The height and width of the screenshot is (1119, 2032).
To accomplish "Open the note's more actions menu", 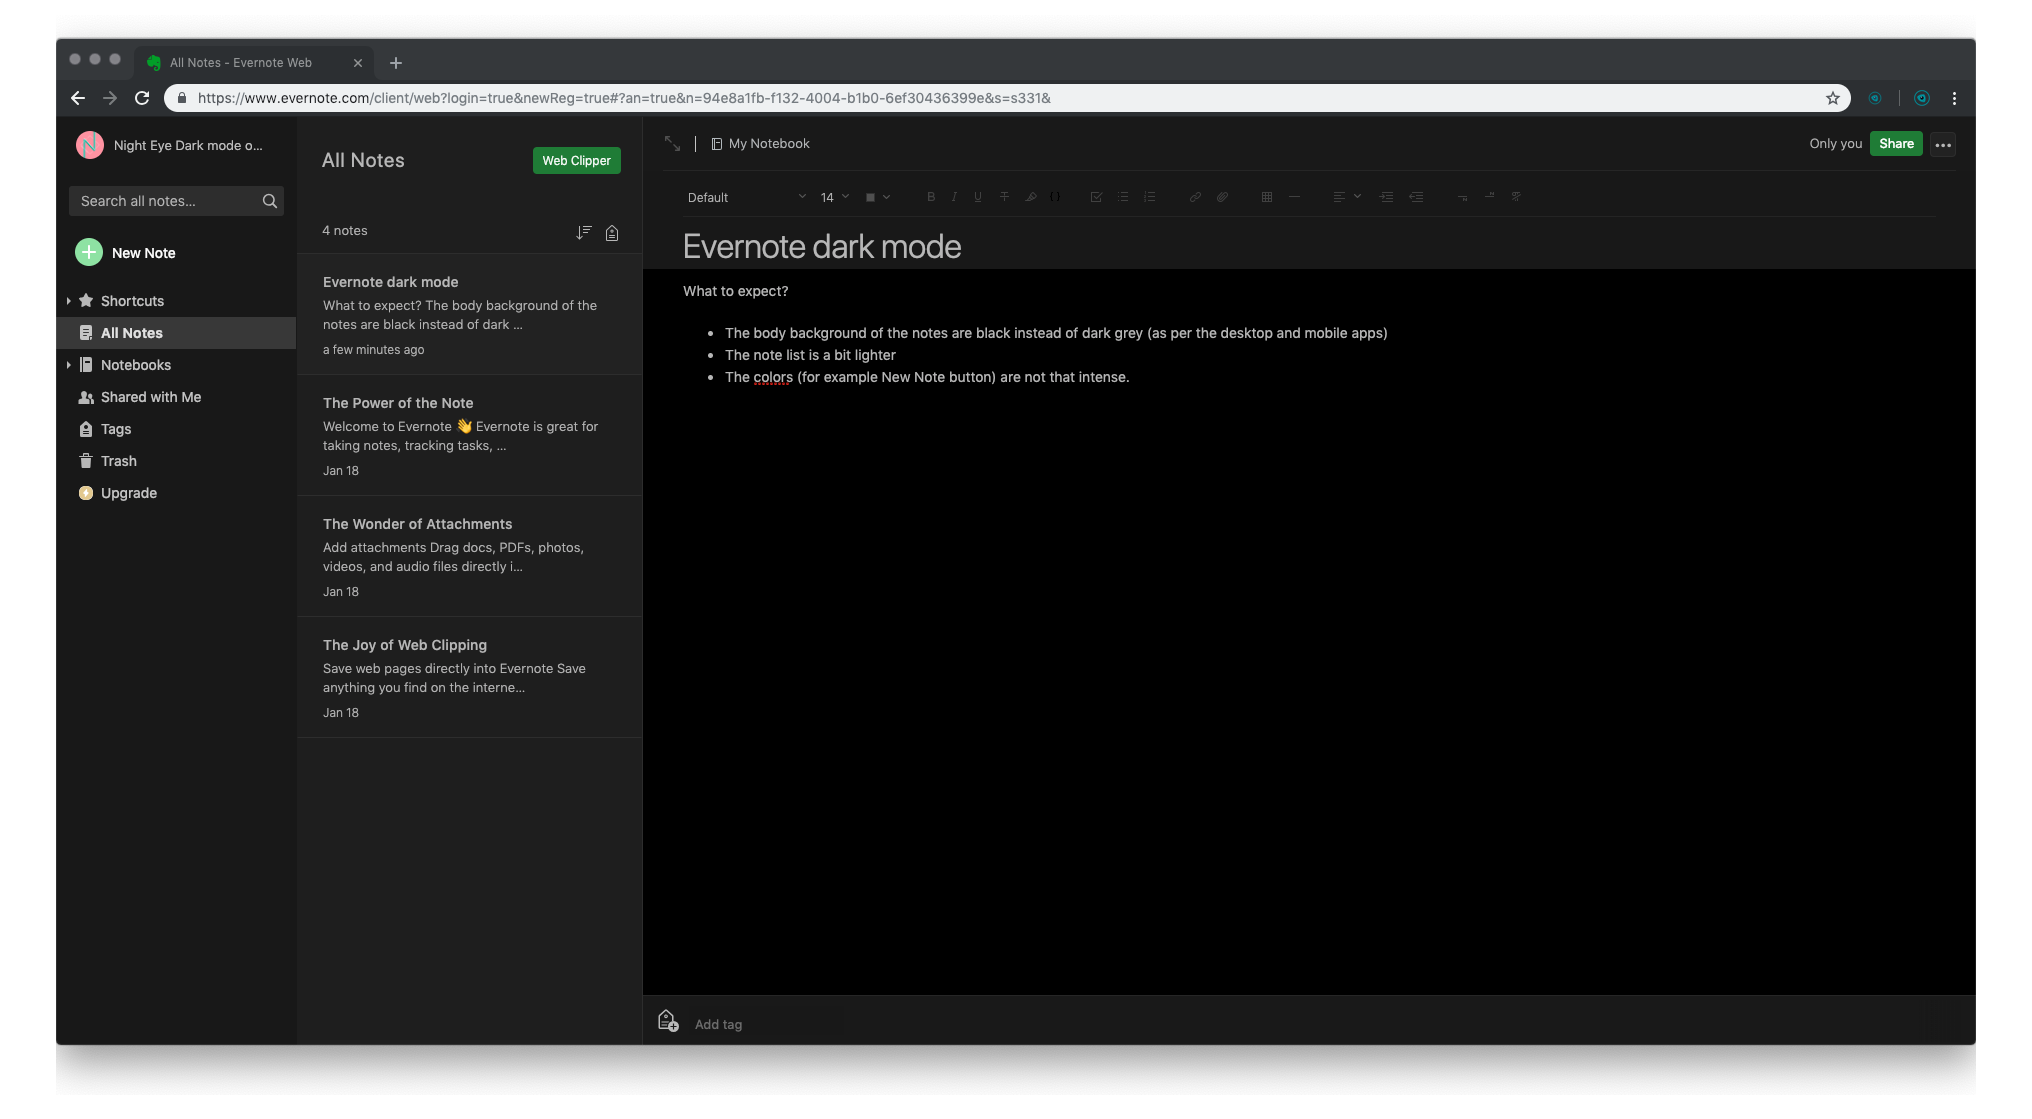I will click(x=1943, y=145).
